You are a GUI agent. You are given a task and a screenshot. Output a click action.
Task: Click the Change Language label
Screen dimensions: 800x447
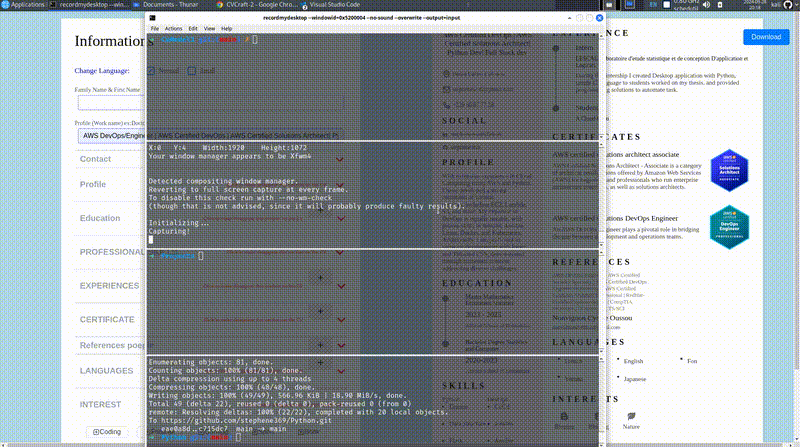point(102,71)
